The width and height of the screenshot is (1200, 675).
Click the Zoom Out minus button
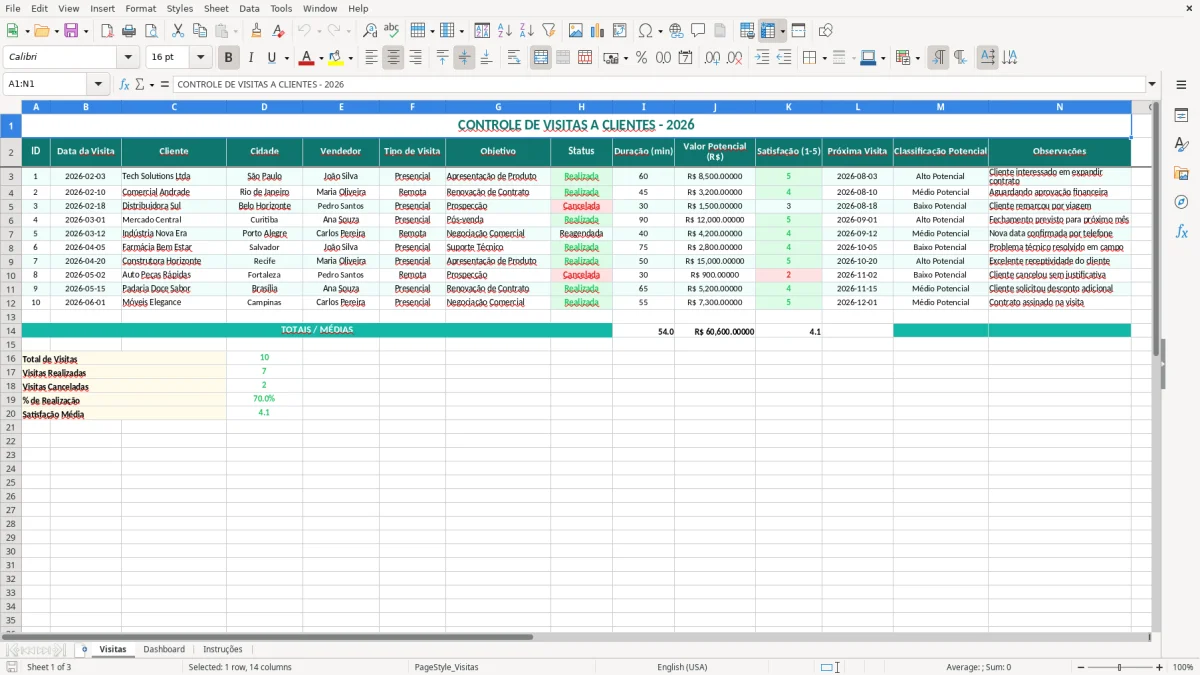point(1080,667)
